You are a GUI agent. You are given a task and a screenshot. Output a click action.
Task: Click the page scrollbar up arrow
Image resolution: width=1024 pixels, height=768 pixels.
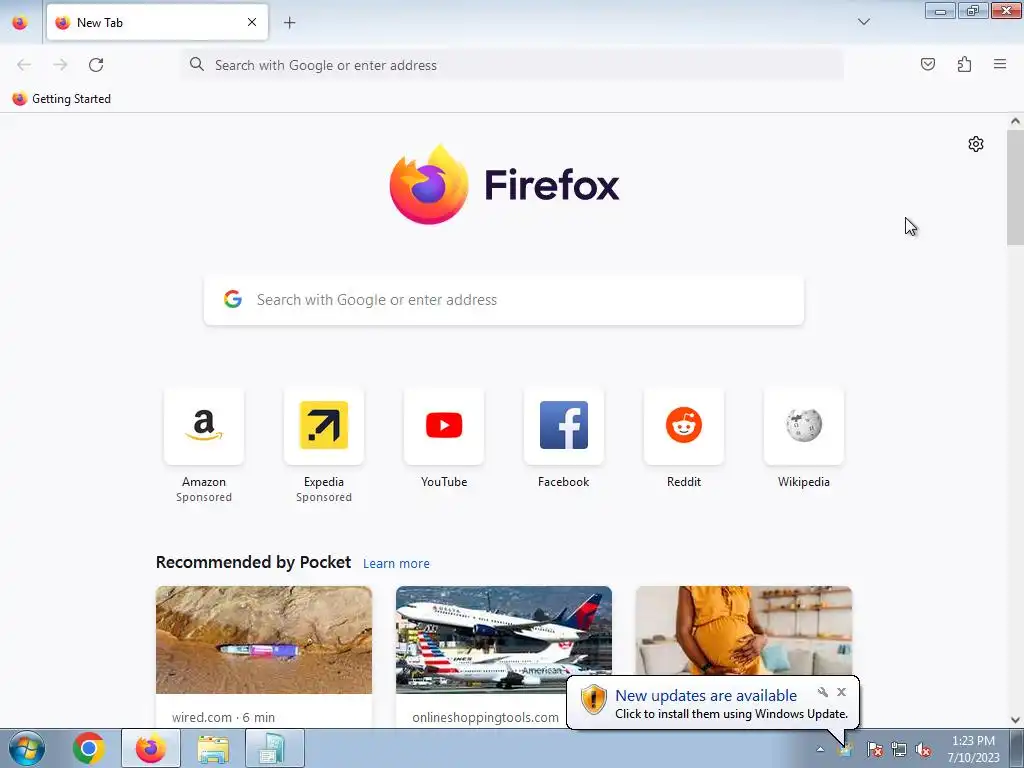pos(1015,121)
